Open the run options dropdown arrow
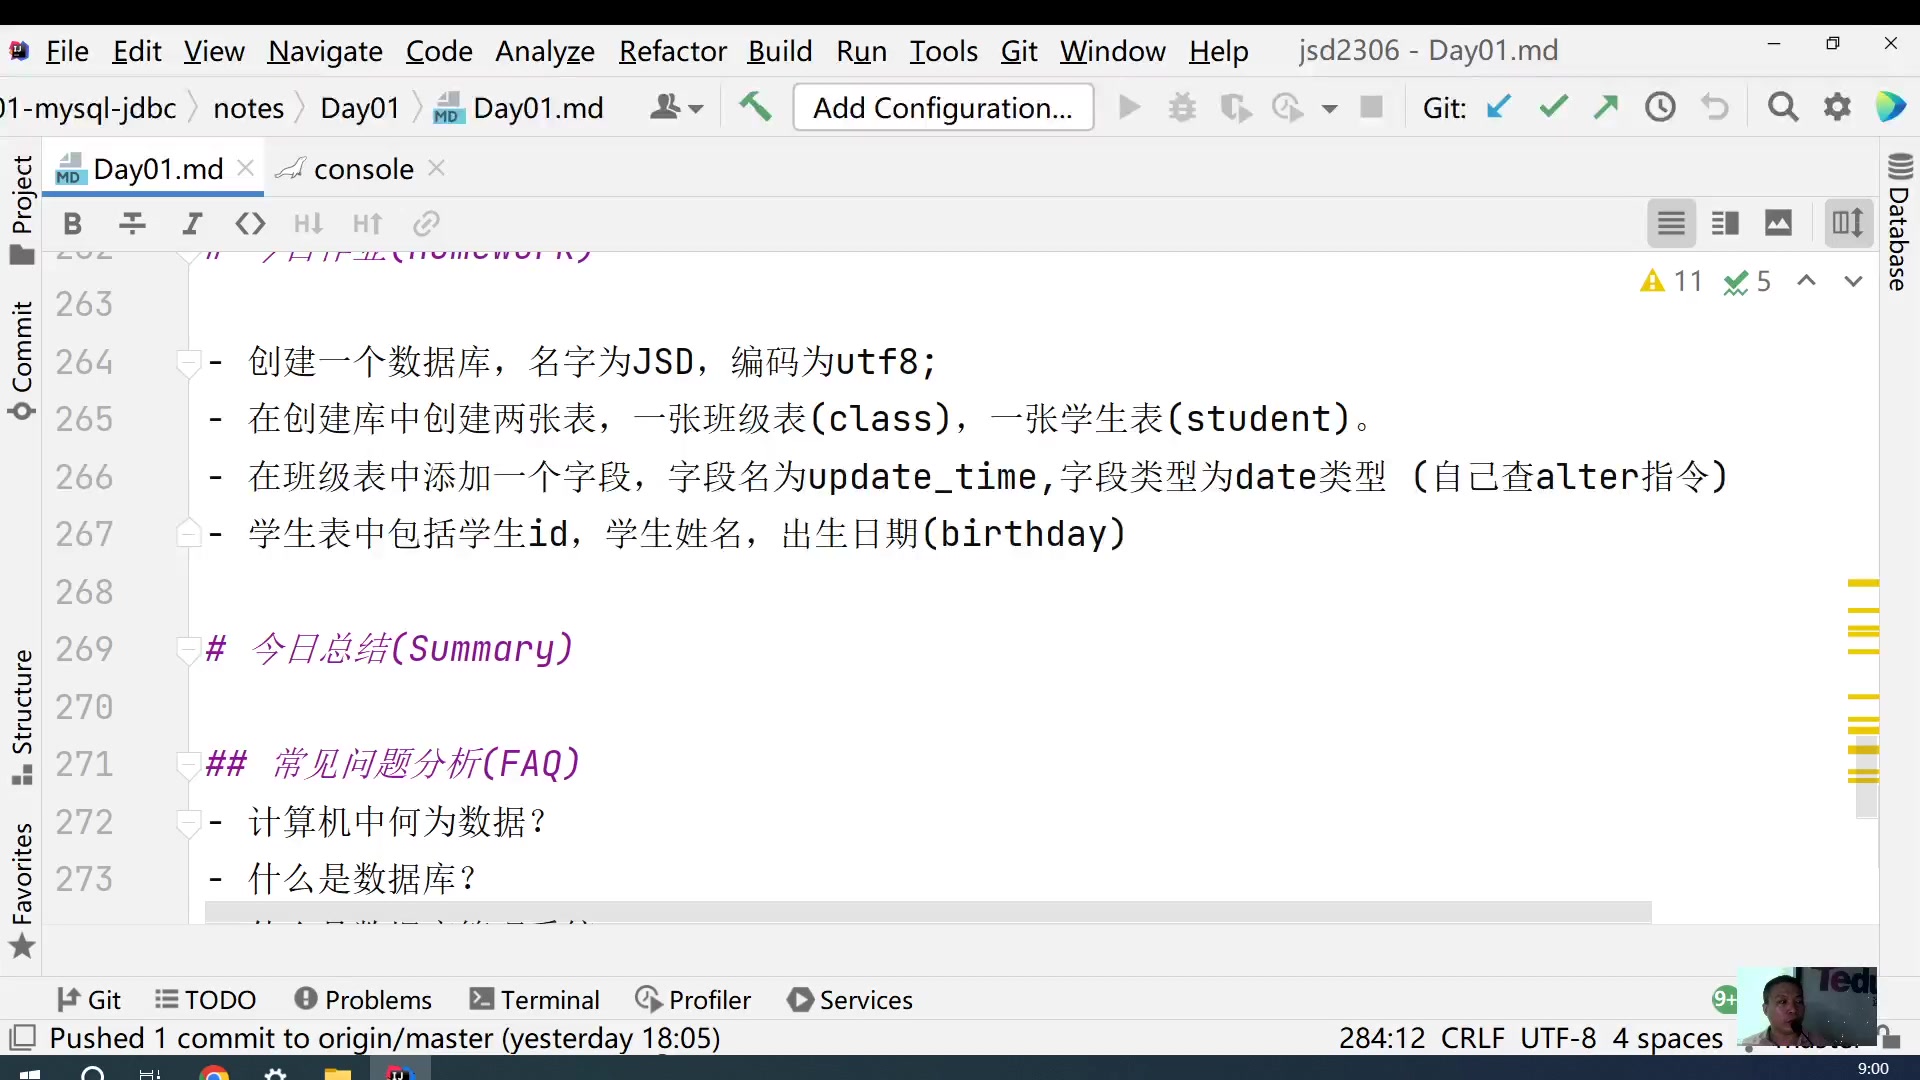The height and width of the screenshot is (1080, 1920). click(x=1329, y=108)
